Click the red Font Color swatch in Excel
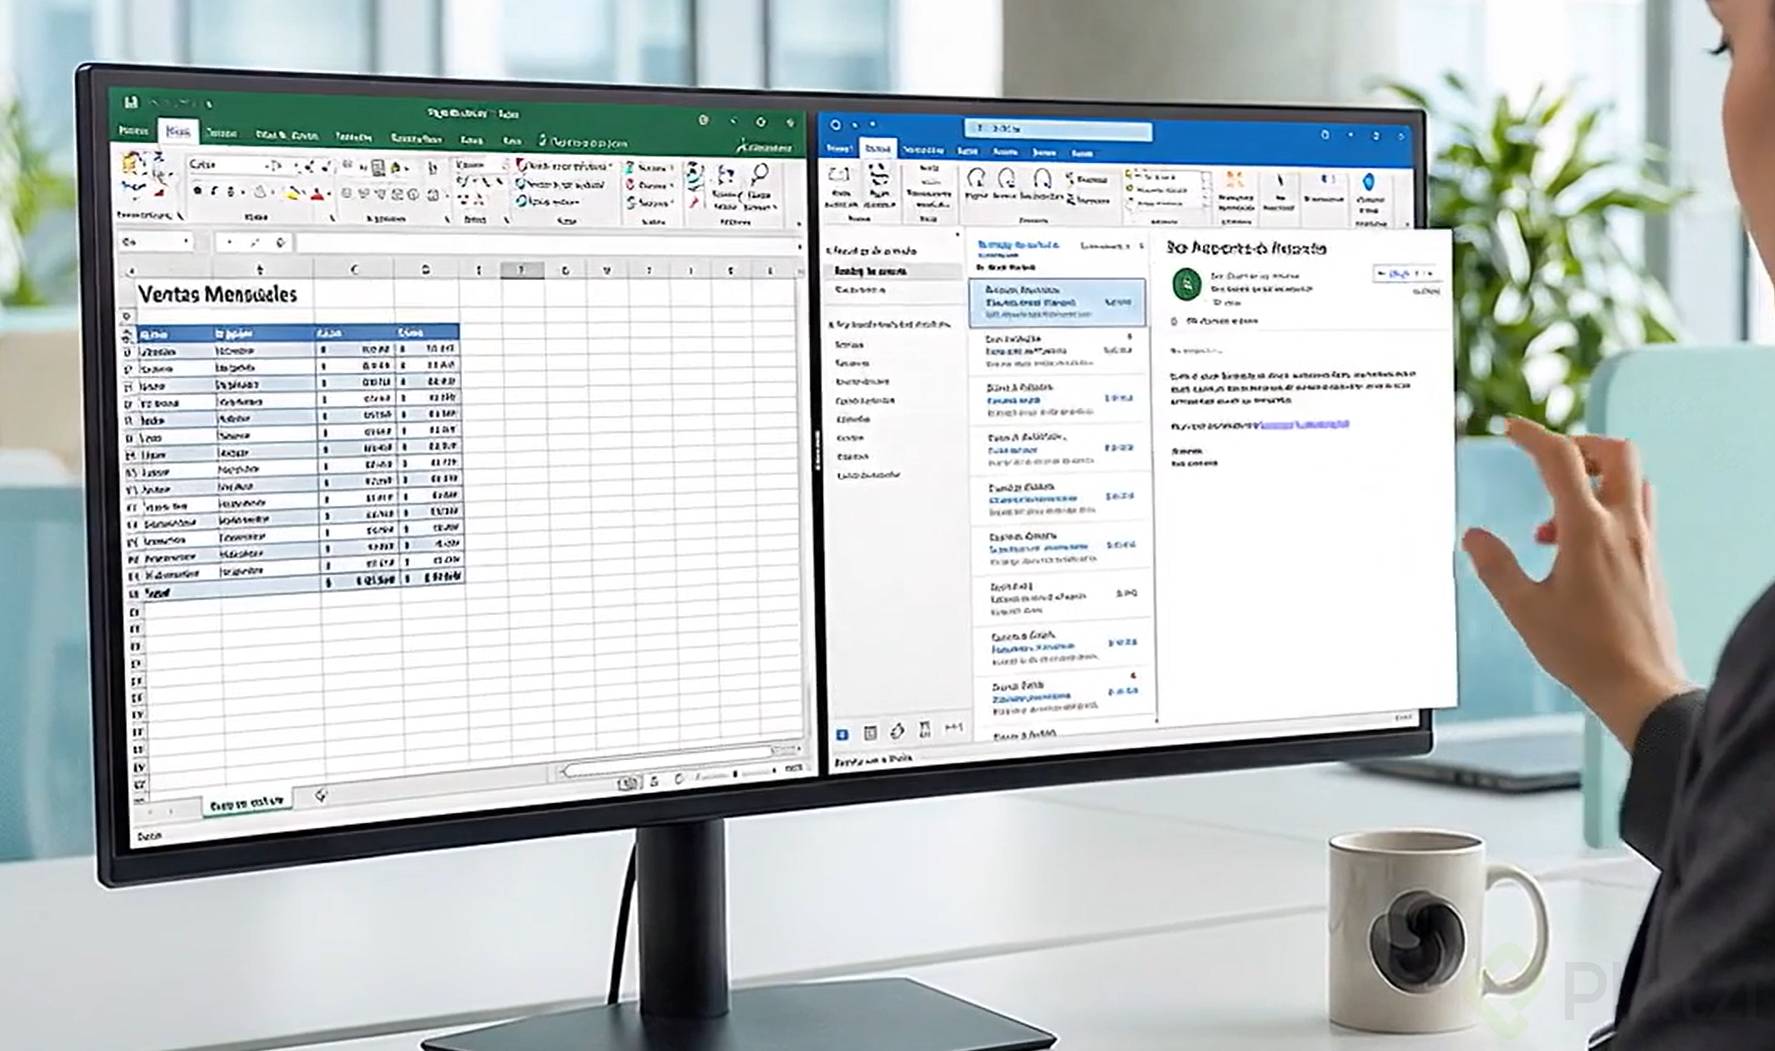The width and height of the screenshot is (1775, 1051). coord(317,193)
